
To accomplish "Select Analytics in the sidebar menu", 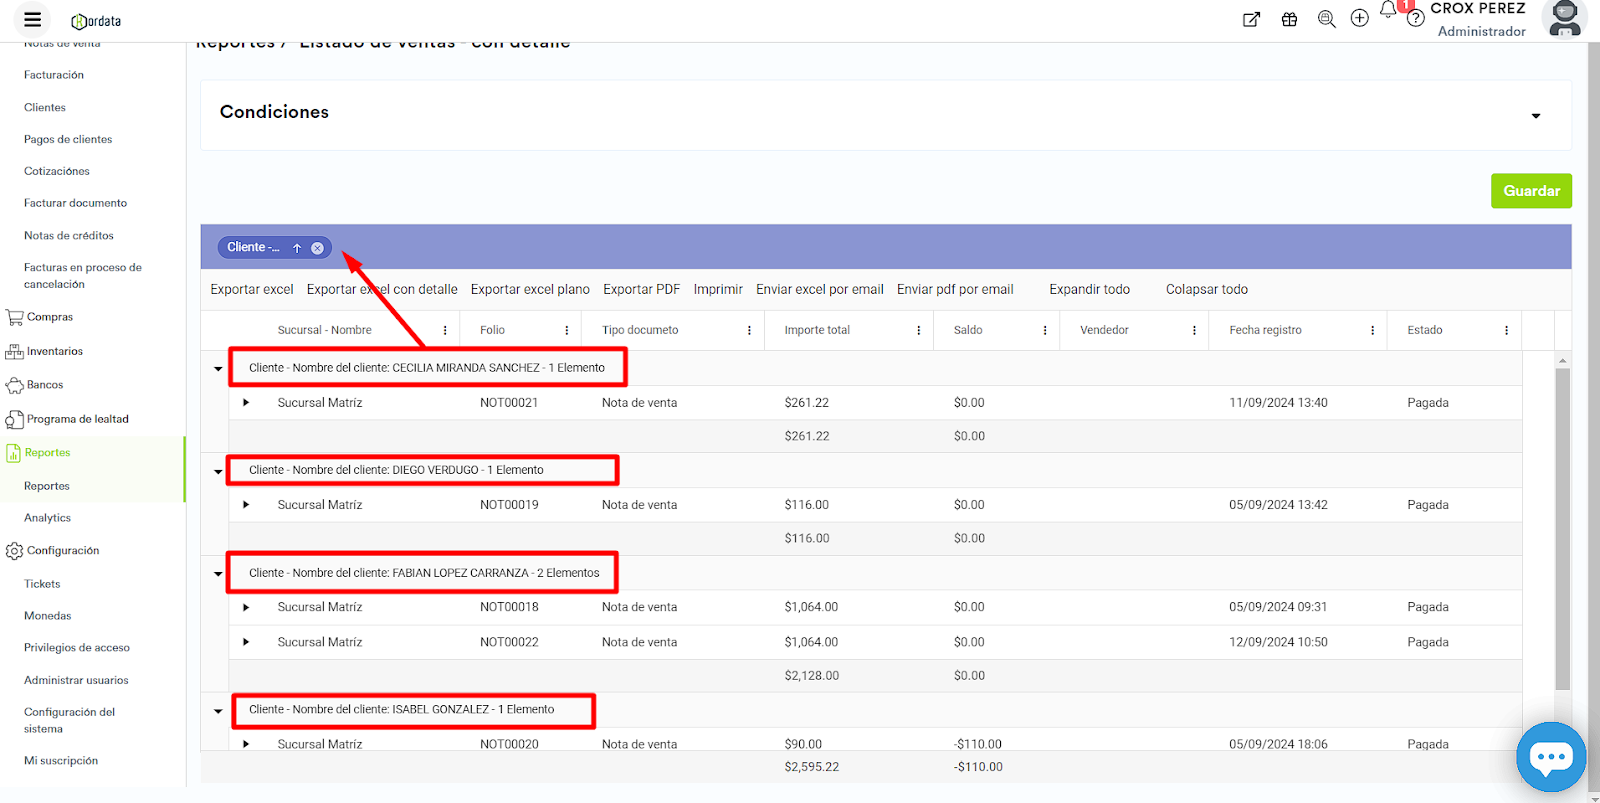I will coord(47,518).
